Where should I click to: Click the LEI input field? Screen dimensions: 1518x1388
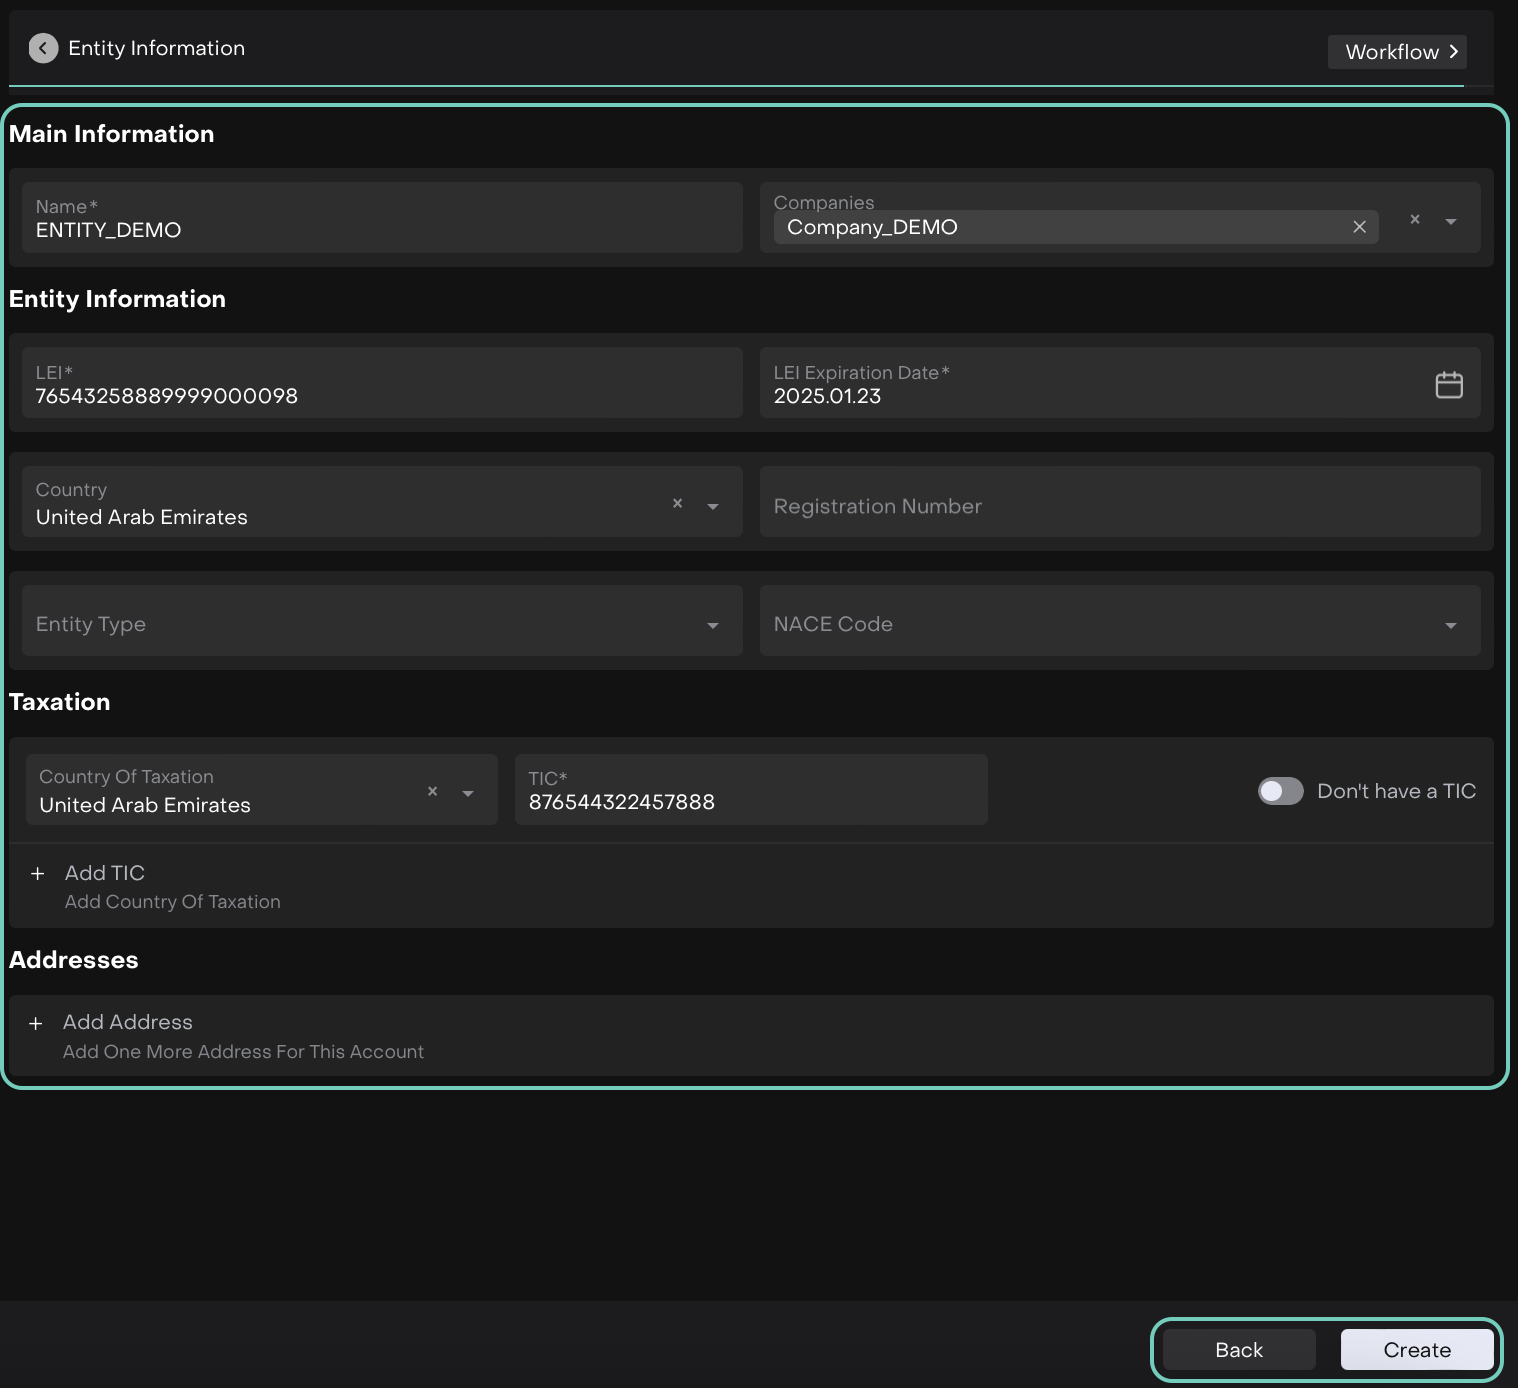[x=382, y=395]
